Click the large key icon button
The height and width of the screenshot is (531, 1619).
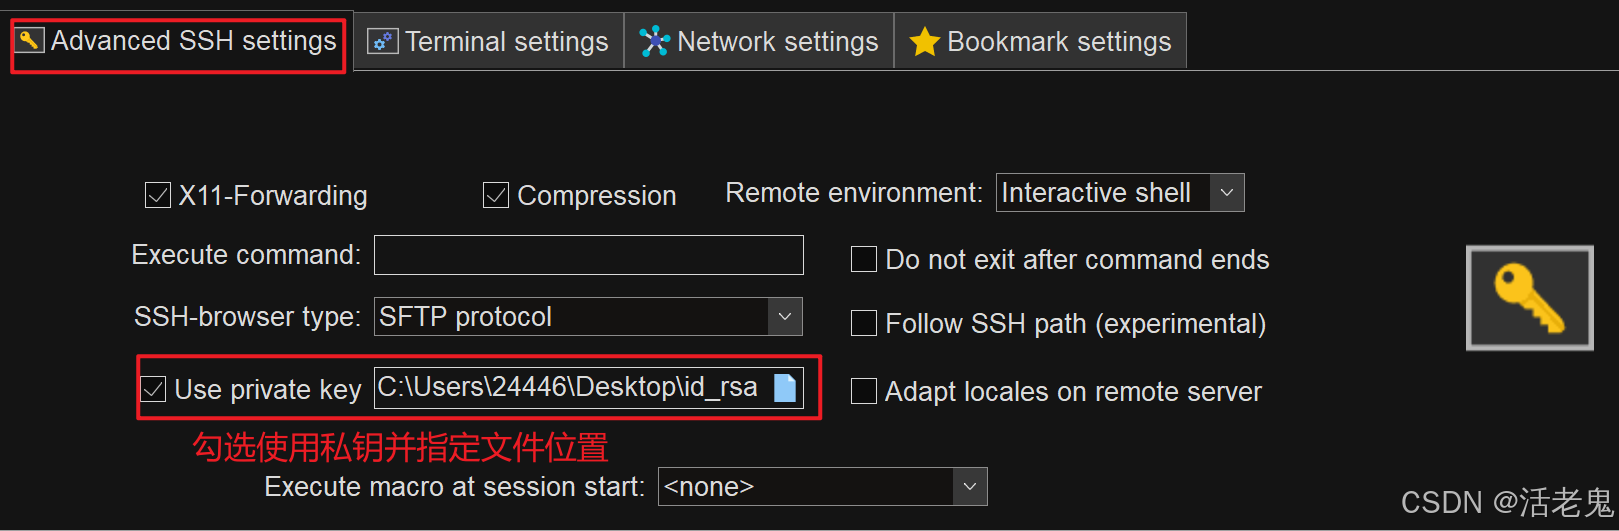[x=1529, y=298]
